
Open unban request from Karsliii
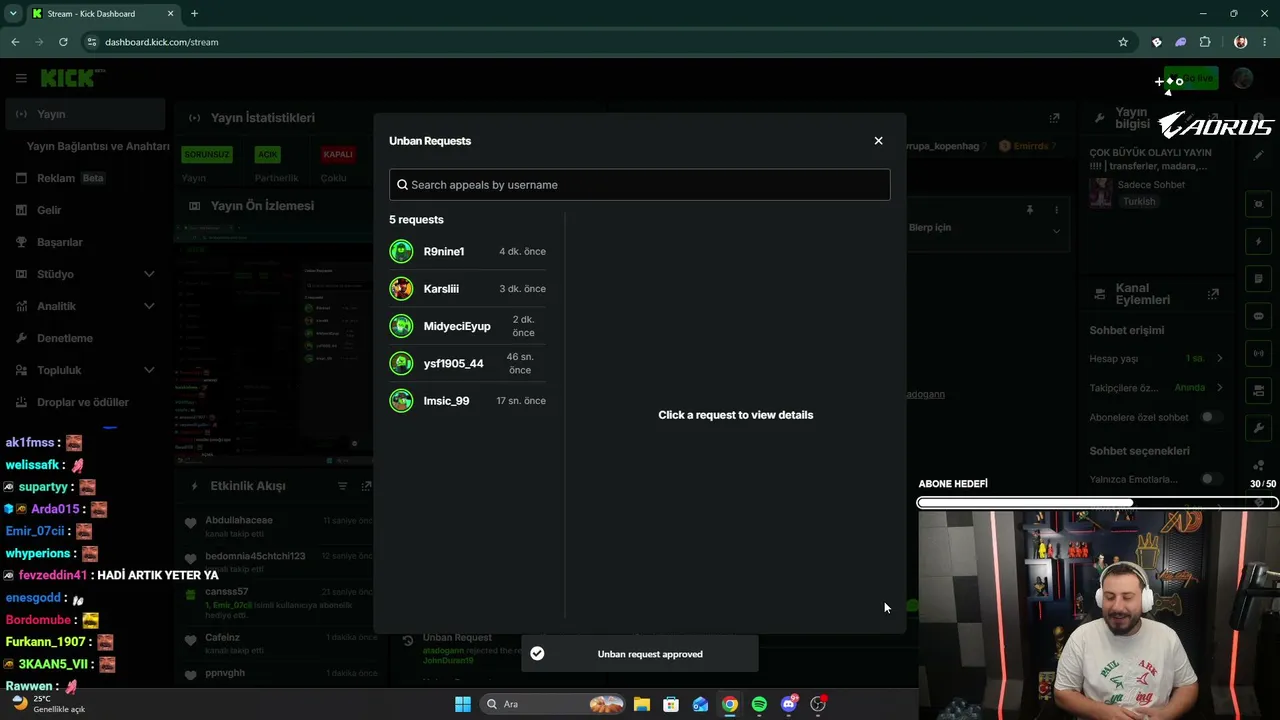coord(468,289)
